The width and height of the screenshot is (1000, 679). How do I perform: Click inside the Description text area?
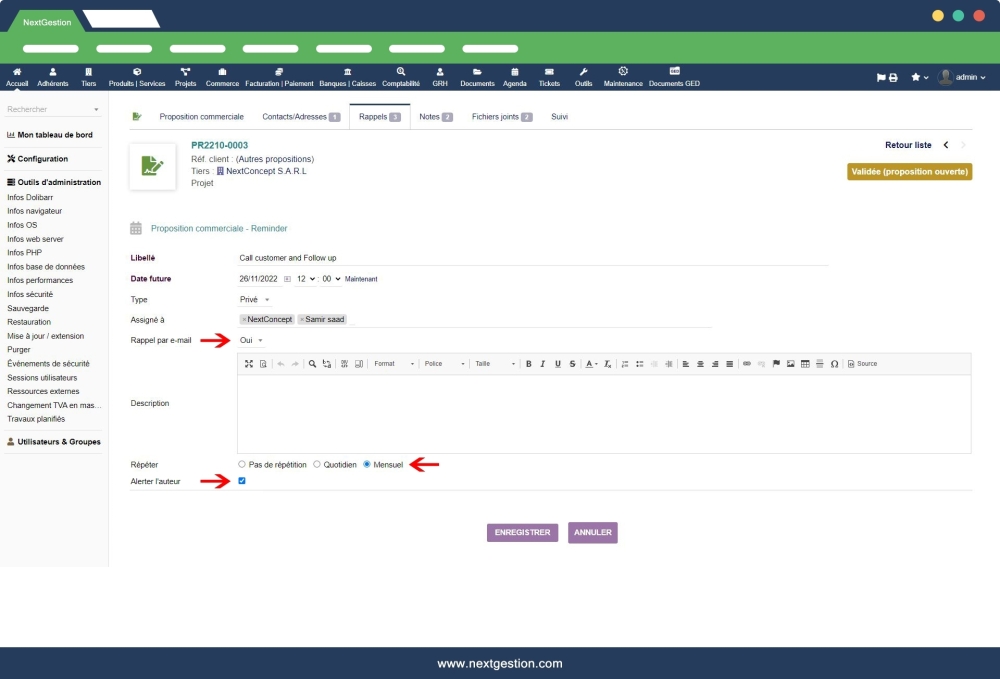coord(600,410)
